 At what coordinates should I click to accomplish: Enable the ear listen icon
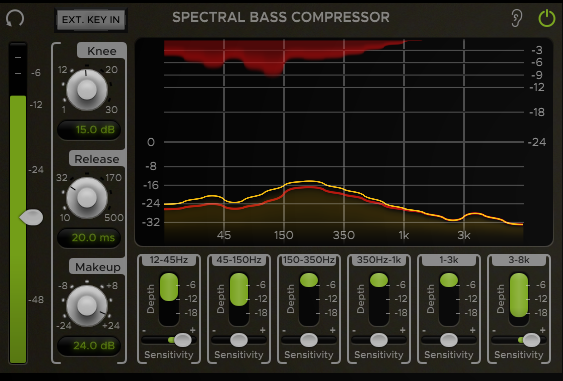click(517, 18)
